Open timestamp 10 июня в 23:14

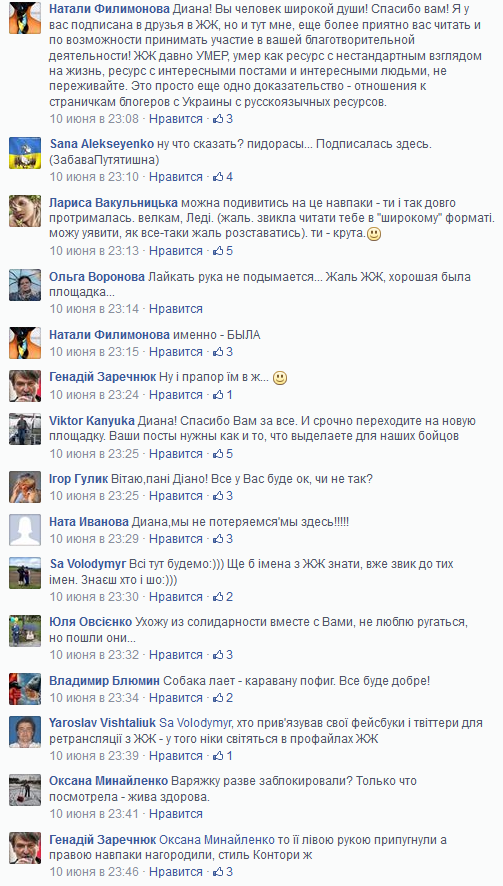pos(94,309)
